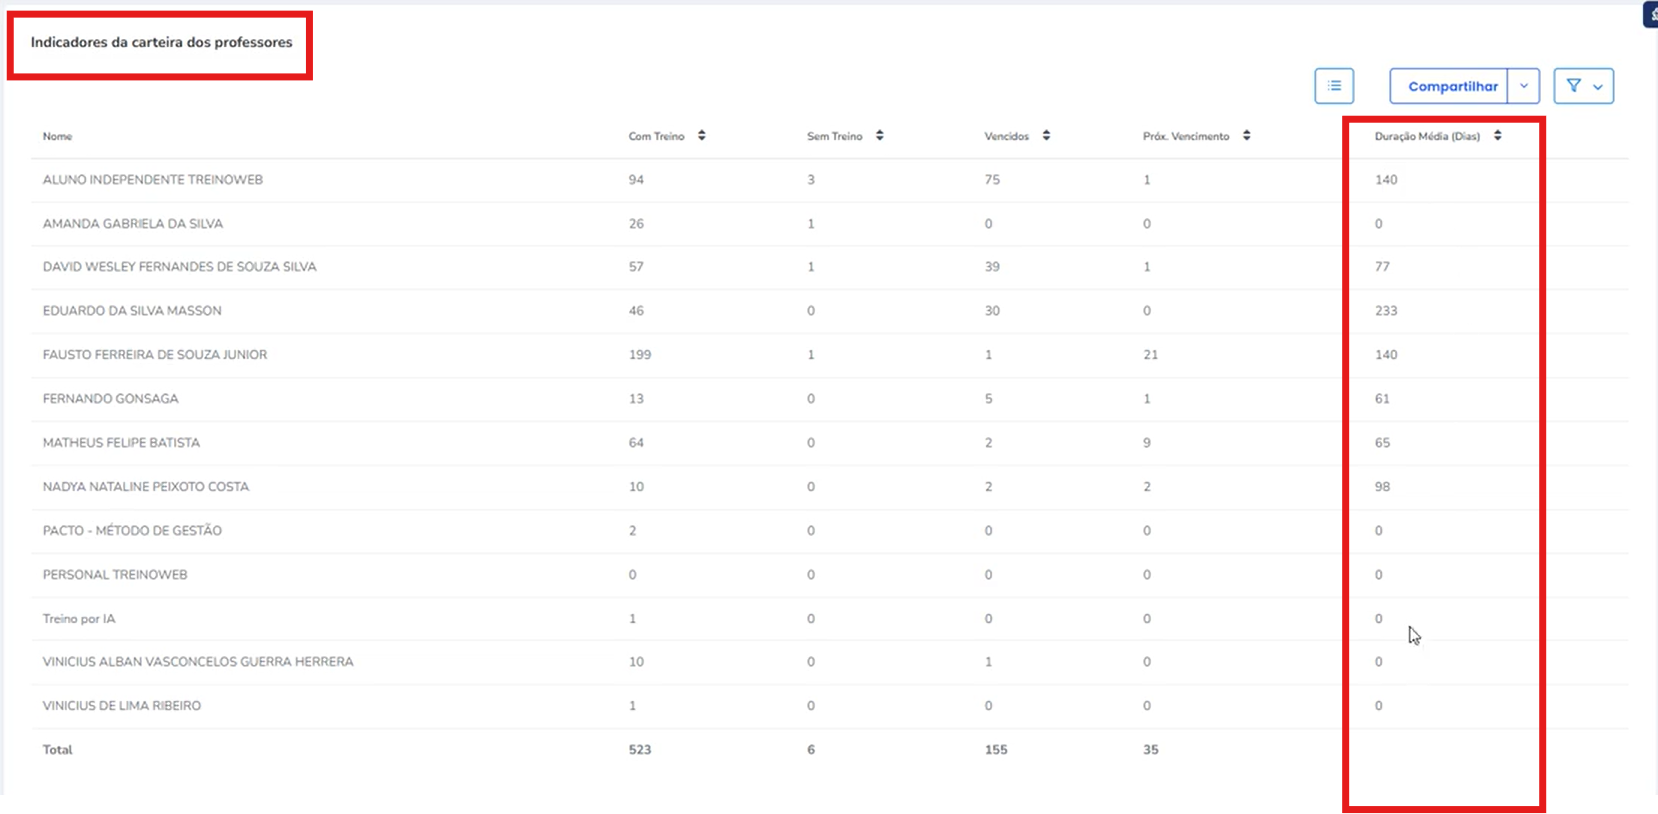Expand the filter chevron dropdown
Screen dimensions: 1658x814
(1598, 87)
